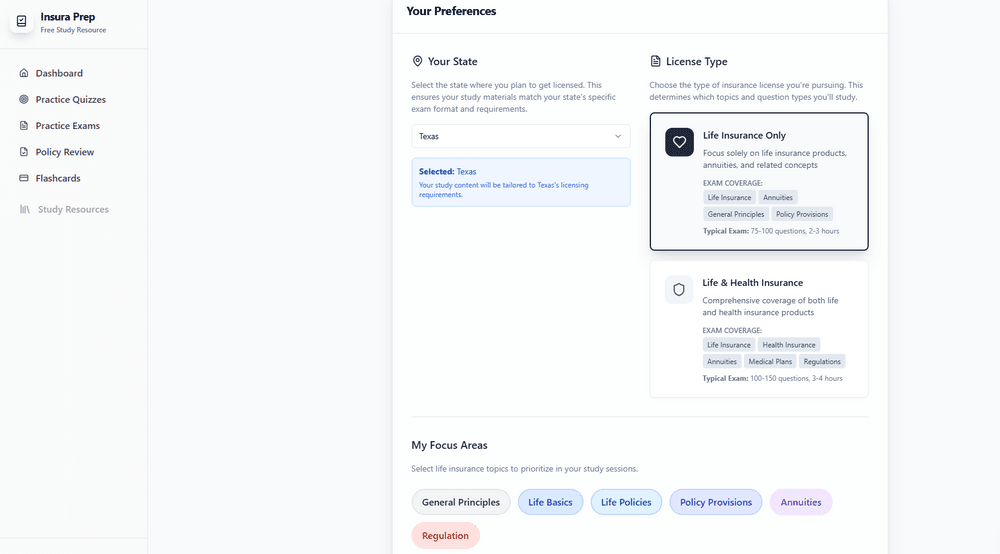Click the purple Annuities focus chip

coord(801,502)
